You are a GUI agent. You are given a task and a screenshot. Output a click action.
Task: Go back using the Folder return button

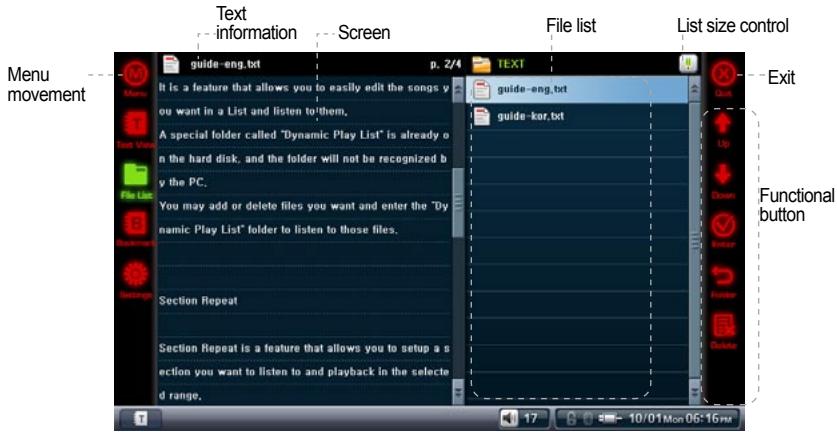(x=723, y=277)
